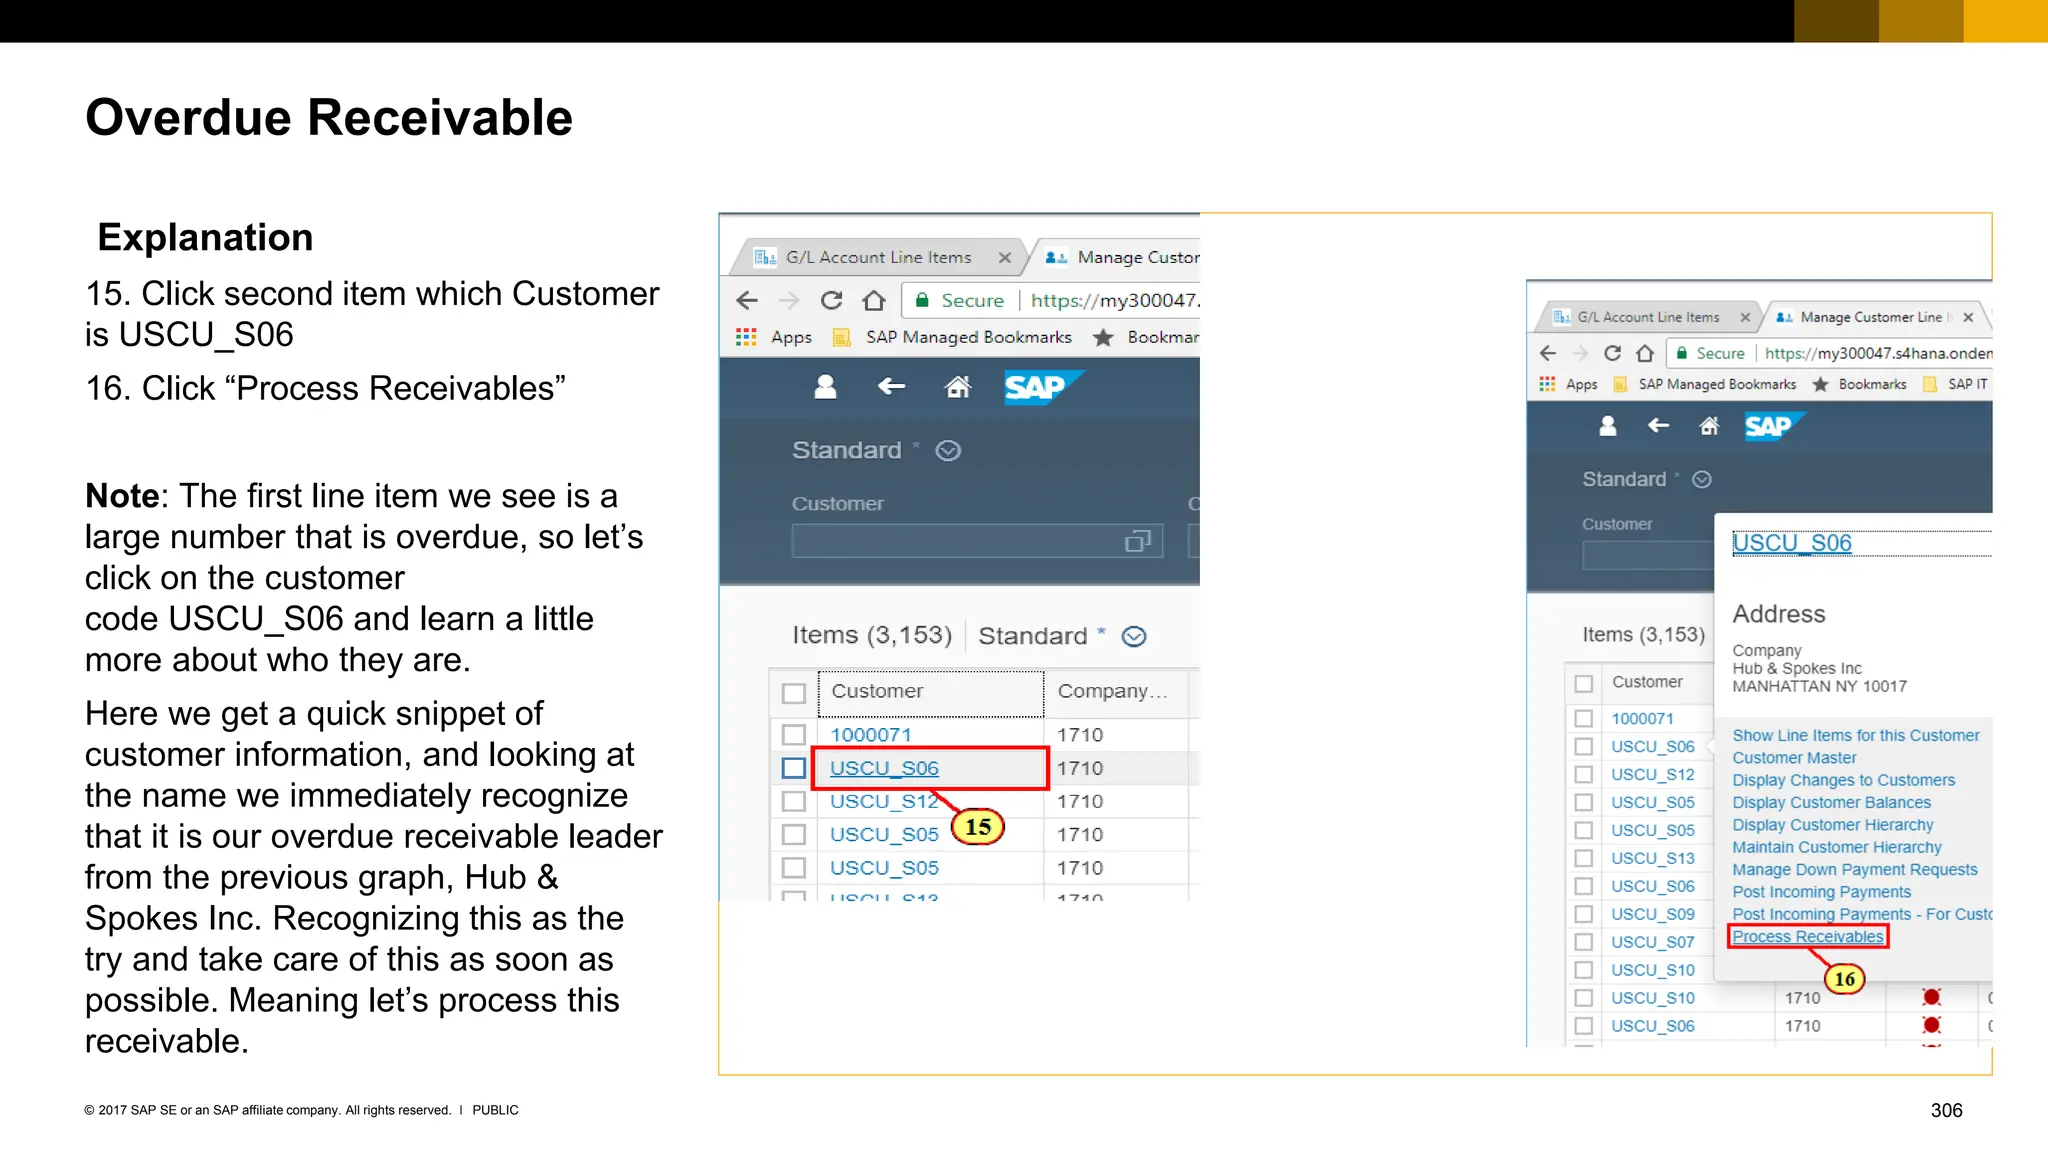Check the USCU_S09 row checkbox
2048x1152 pixels.
pos(1584,914)
